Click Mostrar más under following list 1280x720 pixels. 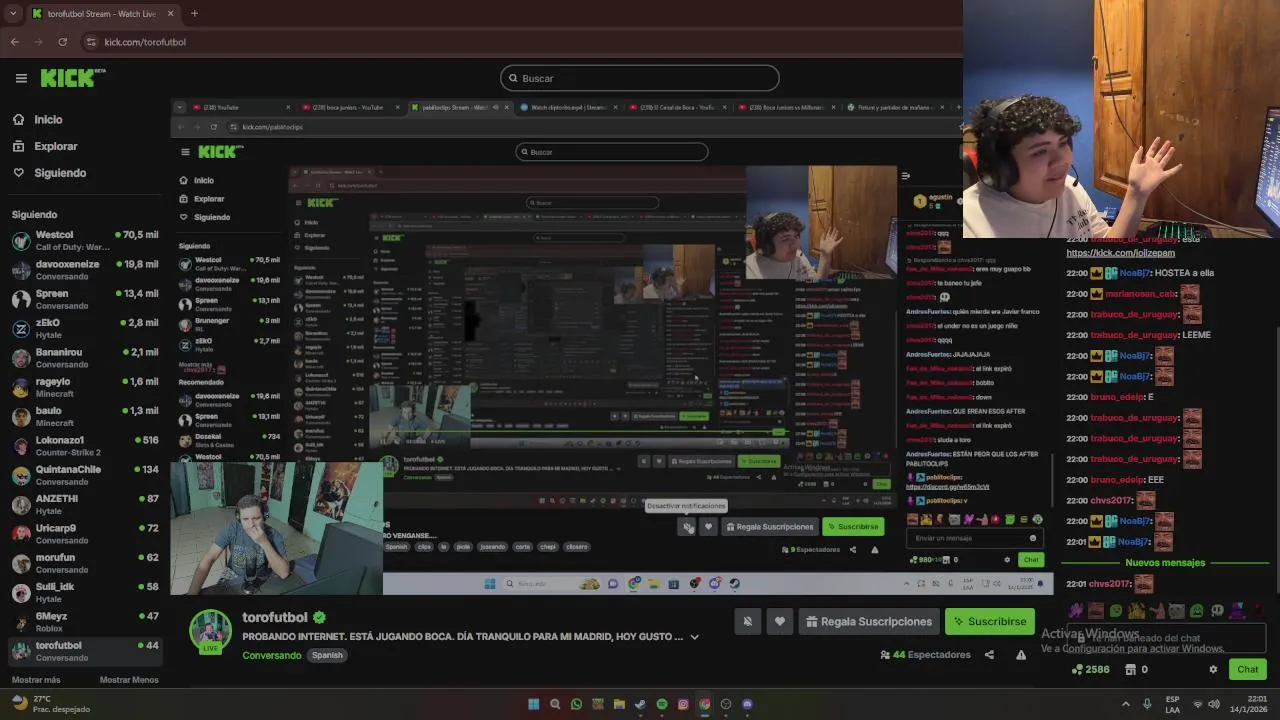click(36, 680)
